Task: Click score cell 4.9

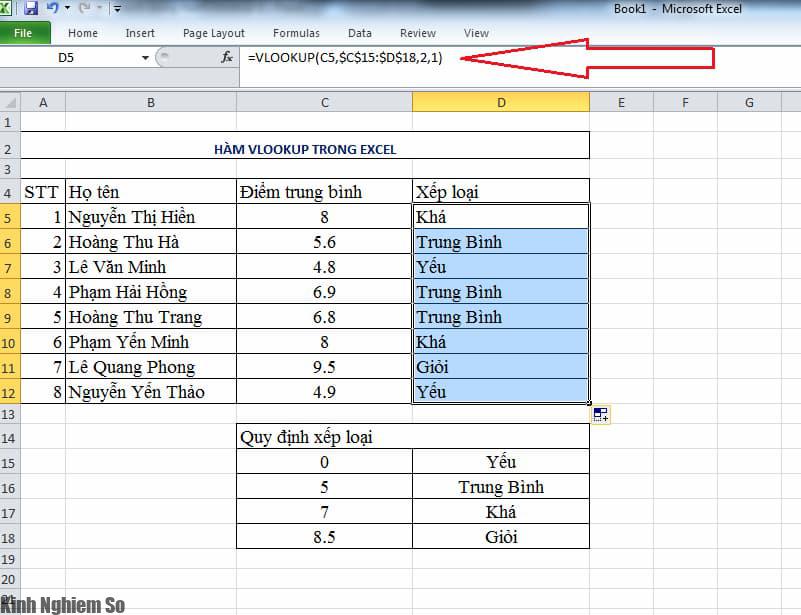Action: coord(324,392)
